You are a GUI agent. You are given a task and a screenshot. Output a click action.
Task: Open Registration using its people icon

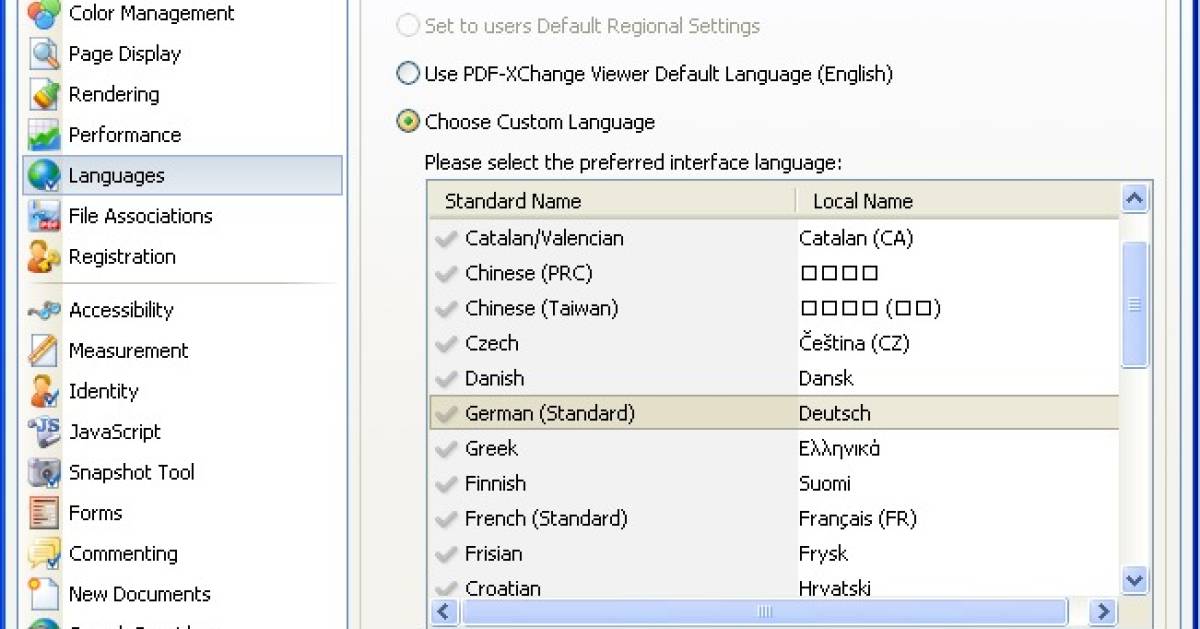point(42,257)
